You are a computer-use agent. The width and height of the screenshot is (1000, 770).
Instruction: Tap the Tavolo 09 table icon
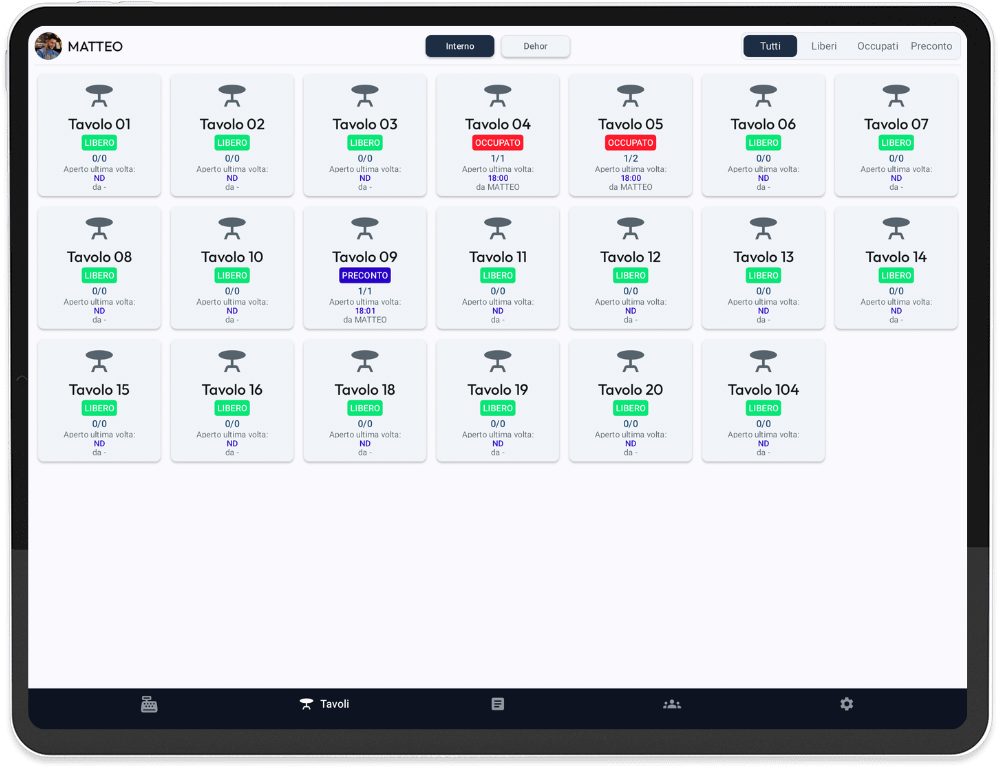[x=365, y=228]
